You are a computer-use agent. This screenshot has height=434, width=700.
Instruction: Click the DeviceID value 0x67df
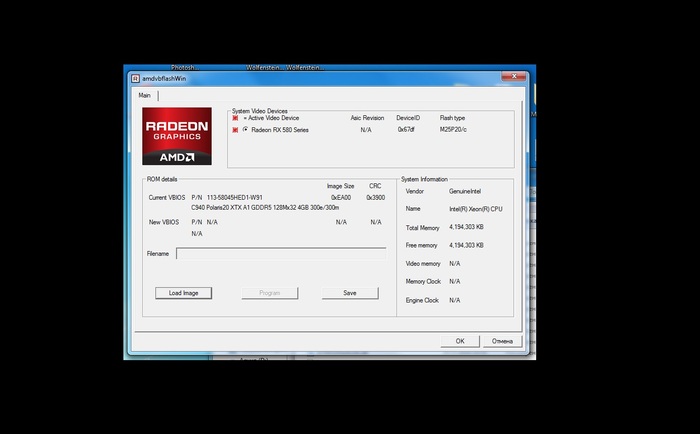coord(406,129)
